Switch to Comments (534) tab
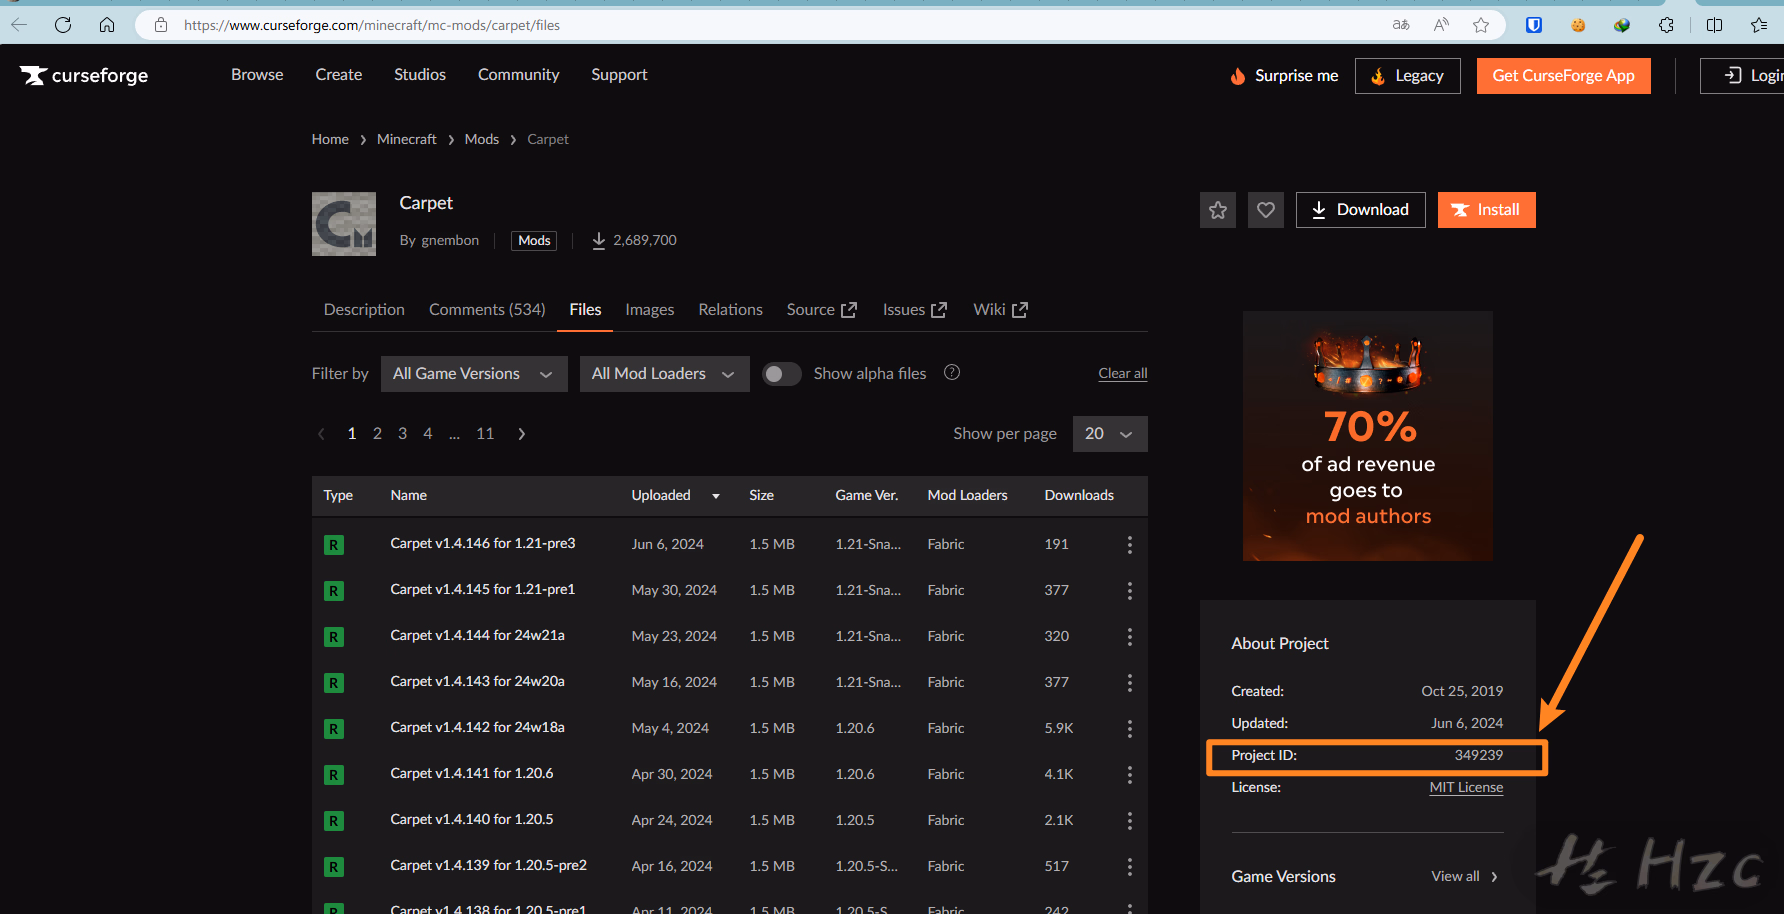The image size is (1784, 914). tap(487, 309)
